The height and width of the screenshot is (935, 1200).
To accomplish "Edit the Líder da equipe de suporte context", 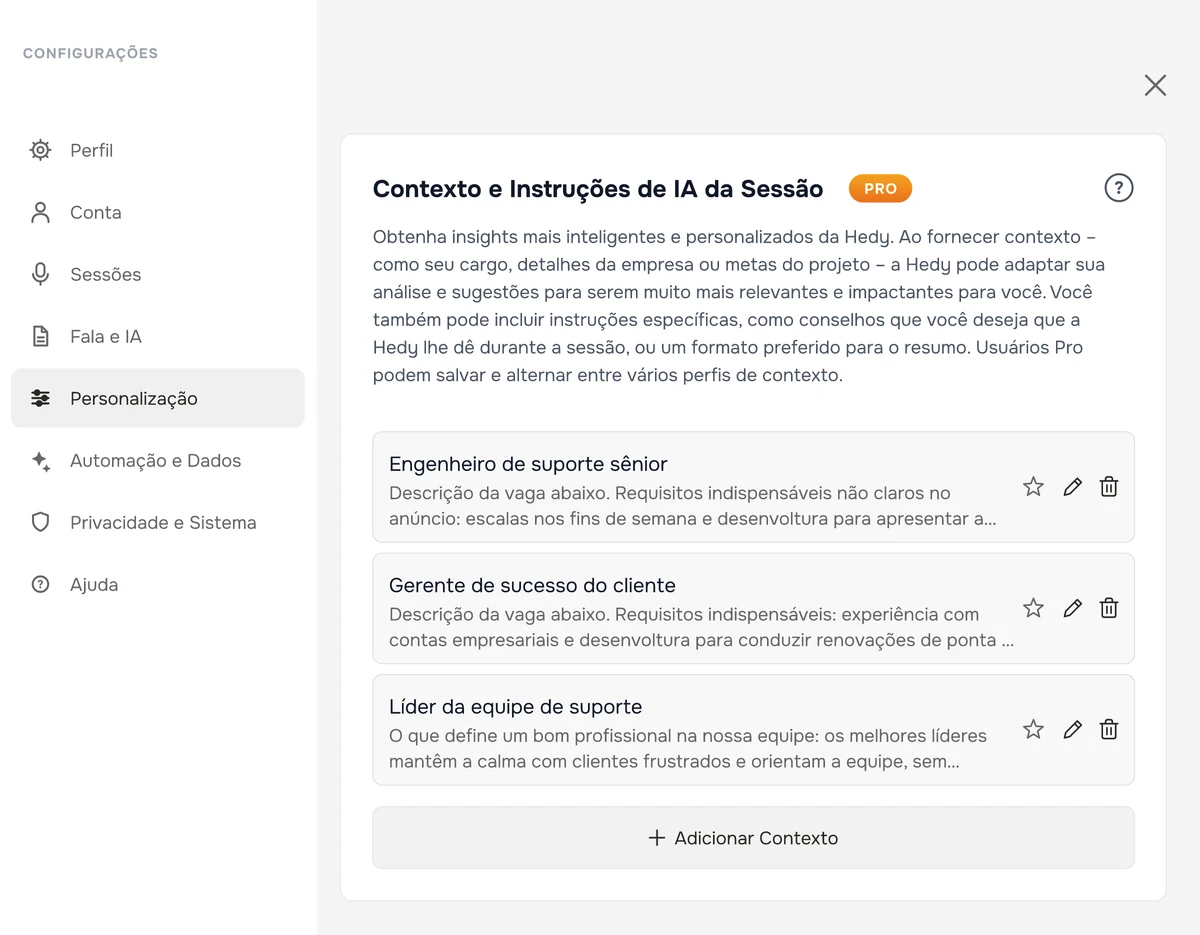I will coord(1072,730).
